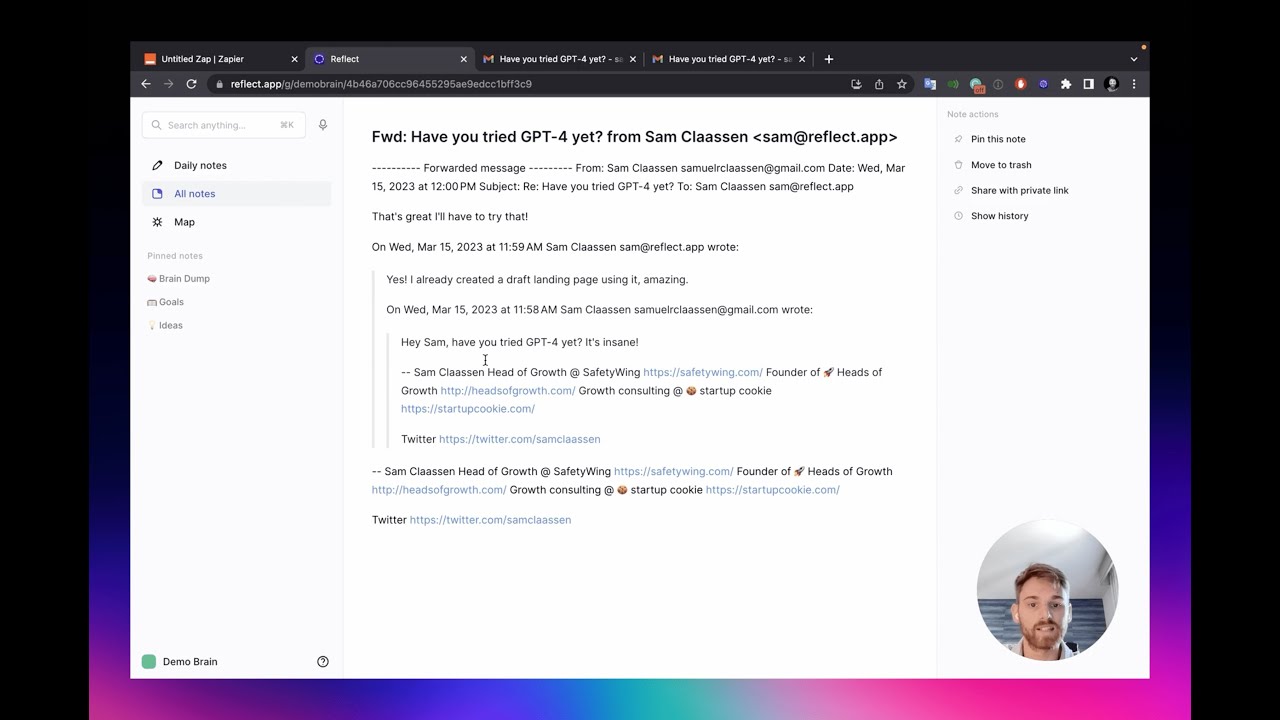The image size is (1280, 720).
Task: Click the share page icon in address bar
Action: pos(879,84)
